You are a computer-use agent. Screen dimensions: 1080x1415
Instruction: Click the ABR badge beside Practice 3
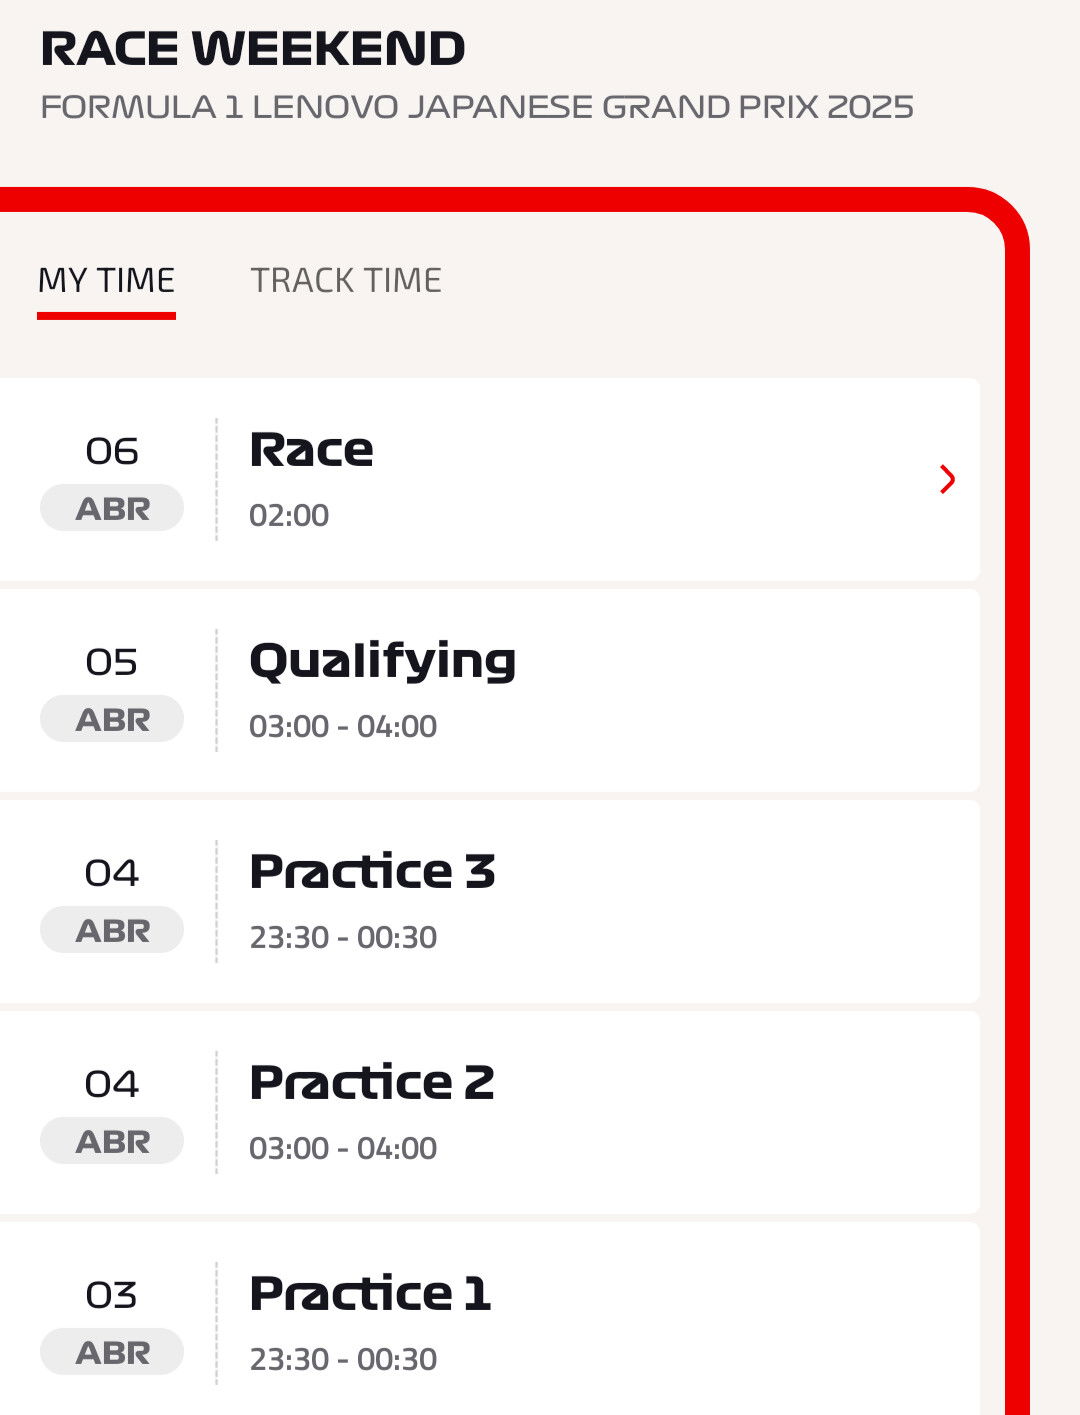click(112, 930)
